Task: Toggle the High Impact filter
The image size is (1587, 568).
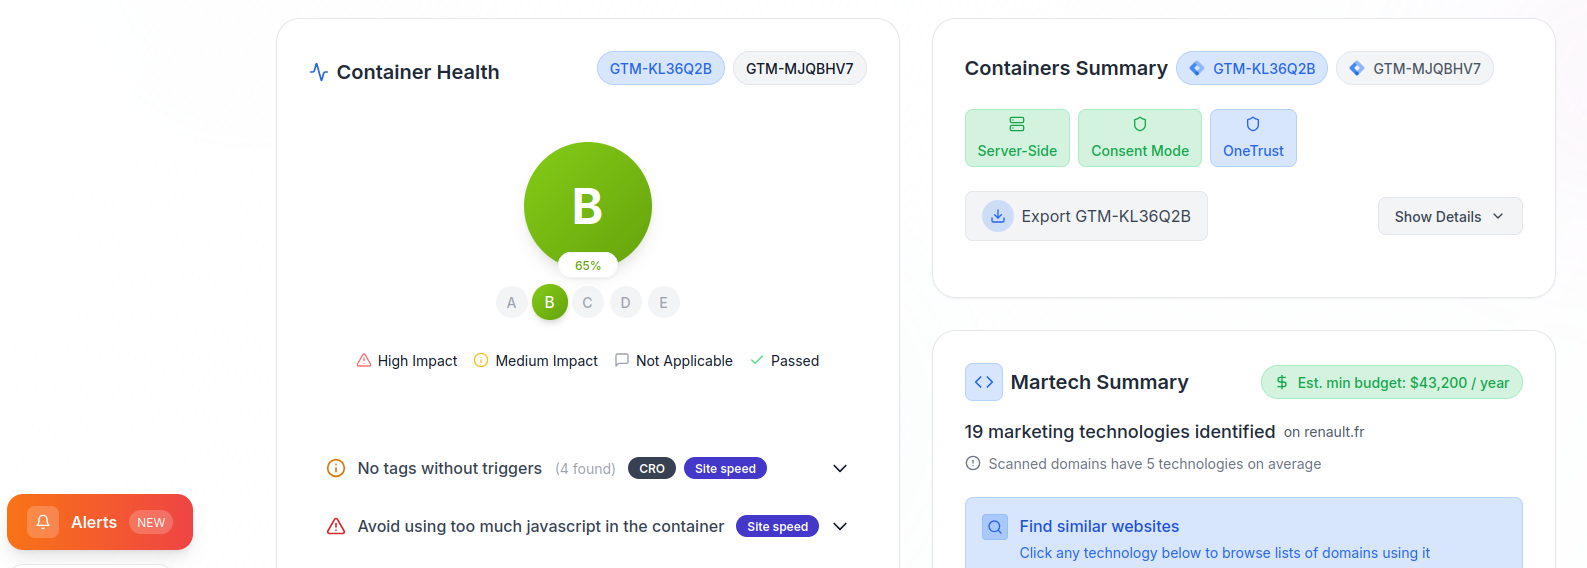Action: point(407,361)
